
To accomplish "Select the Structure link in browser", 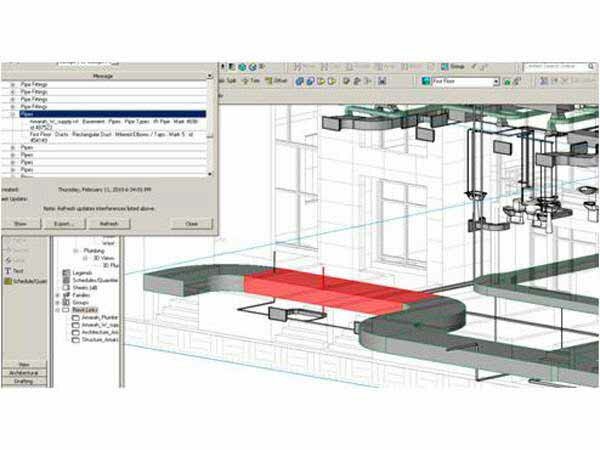I will tap(100, 339).
